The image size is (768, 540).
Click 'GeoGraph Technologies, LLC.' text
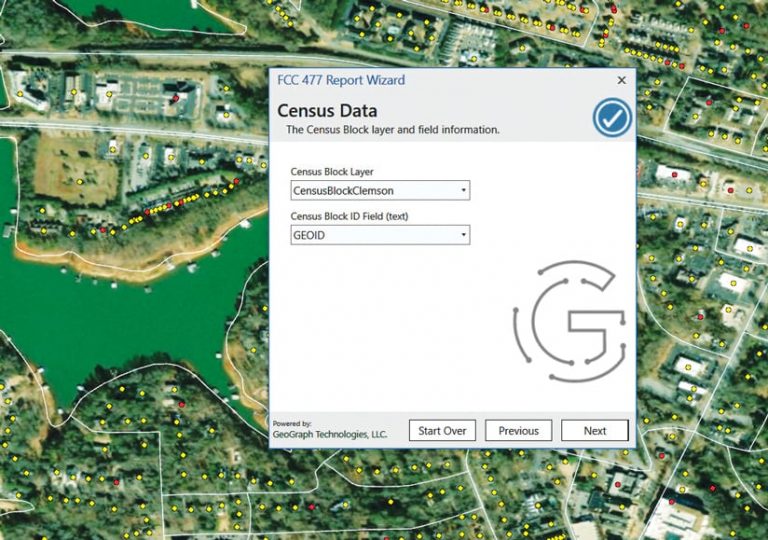pos(330,434)
